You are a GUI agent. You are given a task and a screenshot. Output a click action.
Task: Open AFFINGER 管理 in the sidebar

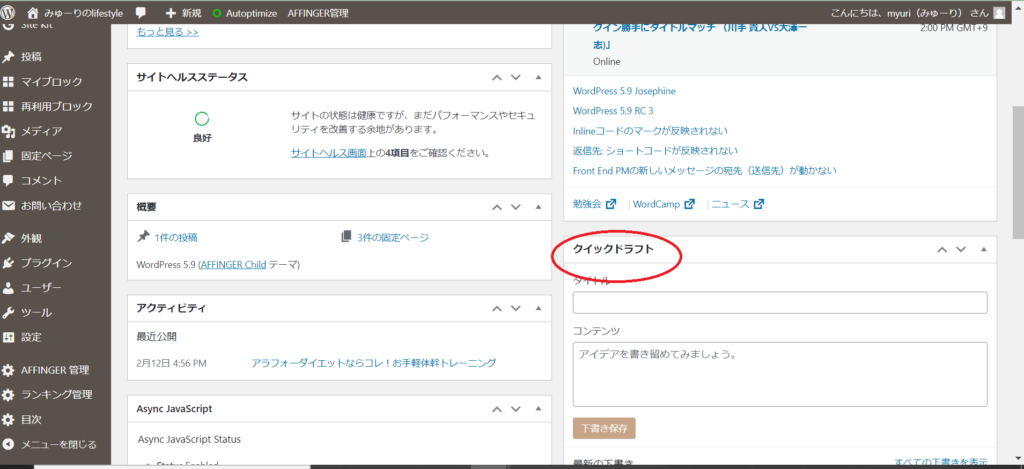click(54, 370)
